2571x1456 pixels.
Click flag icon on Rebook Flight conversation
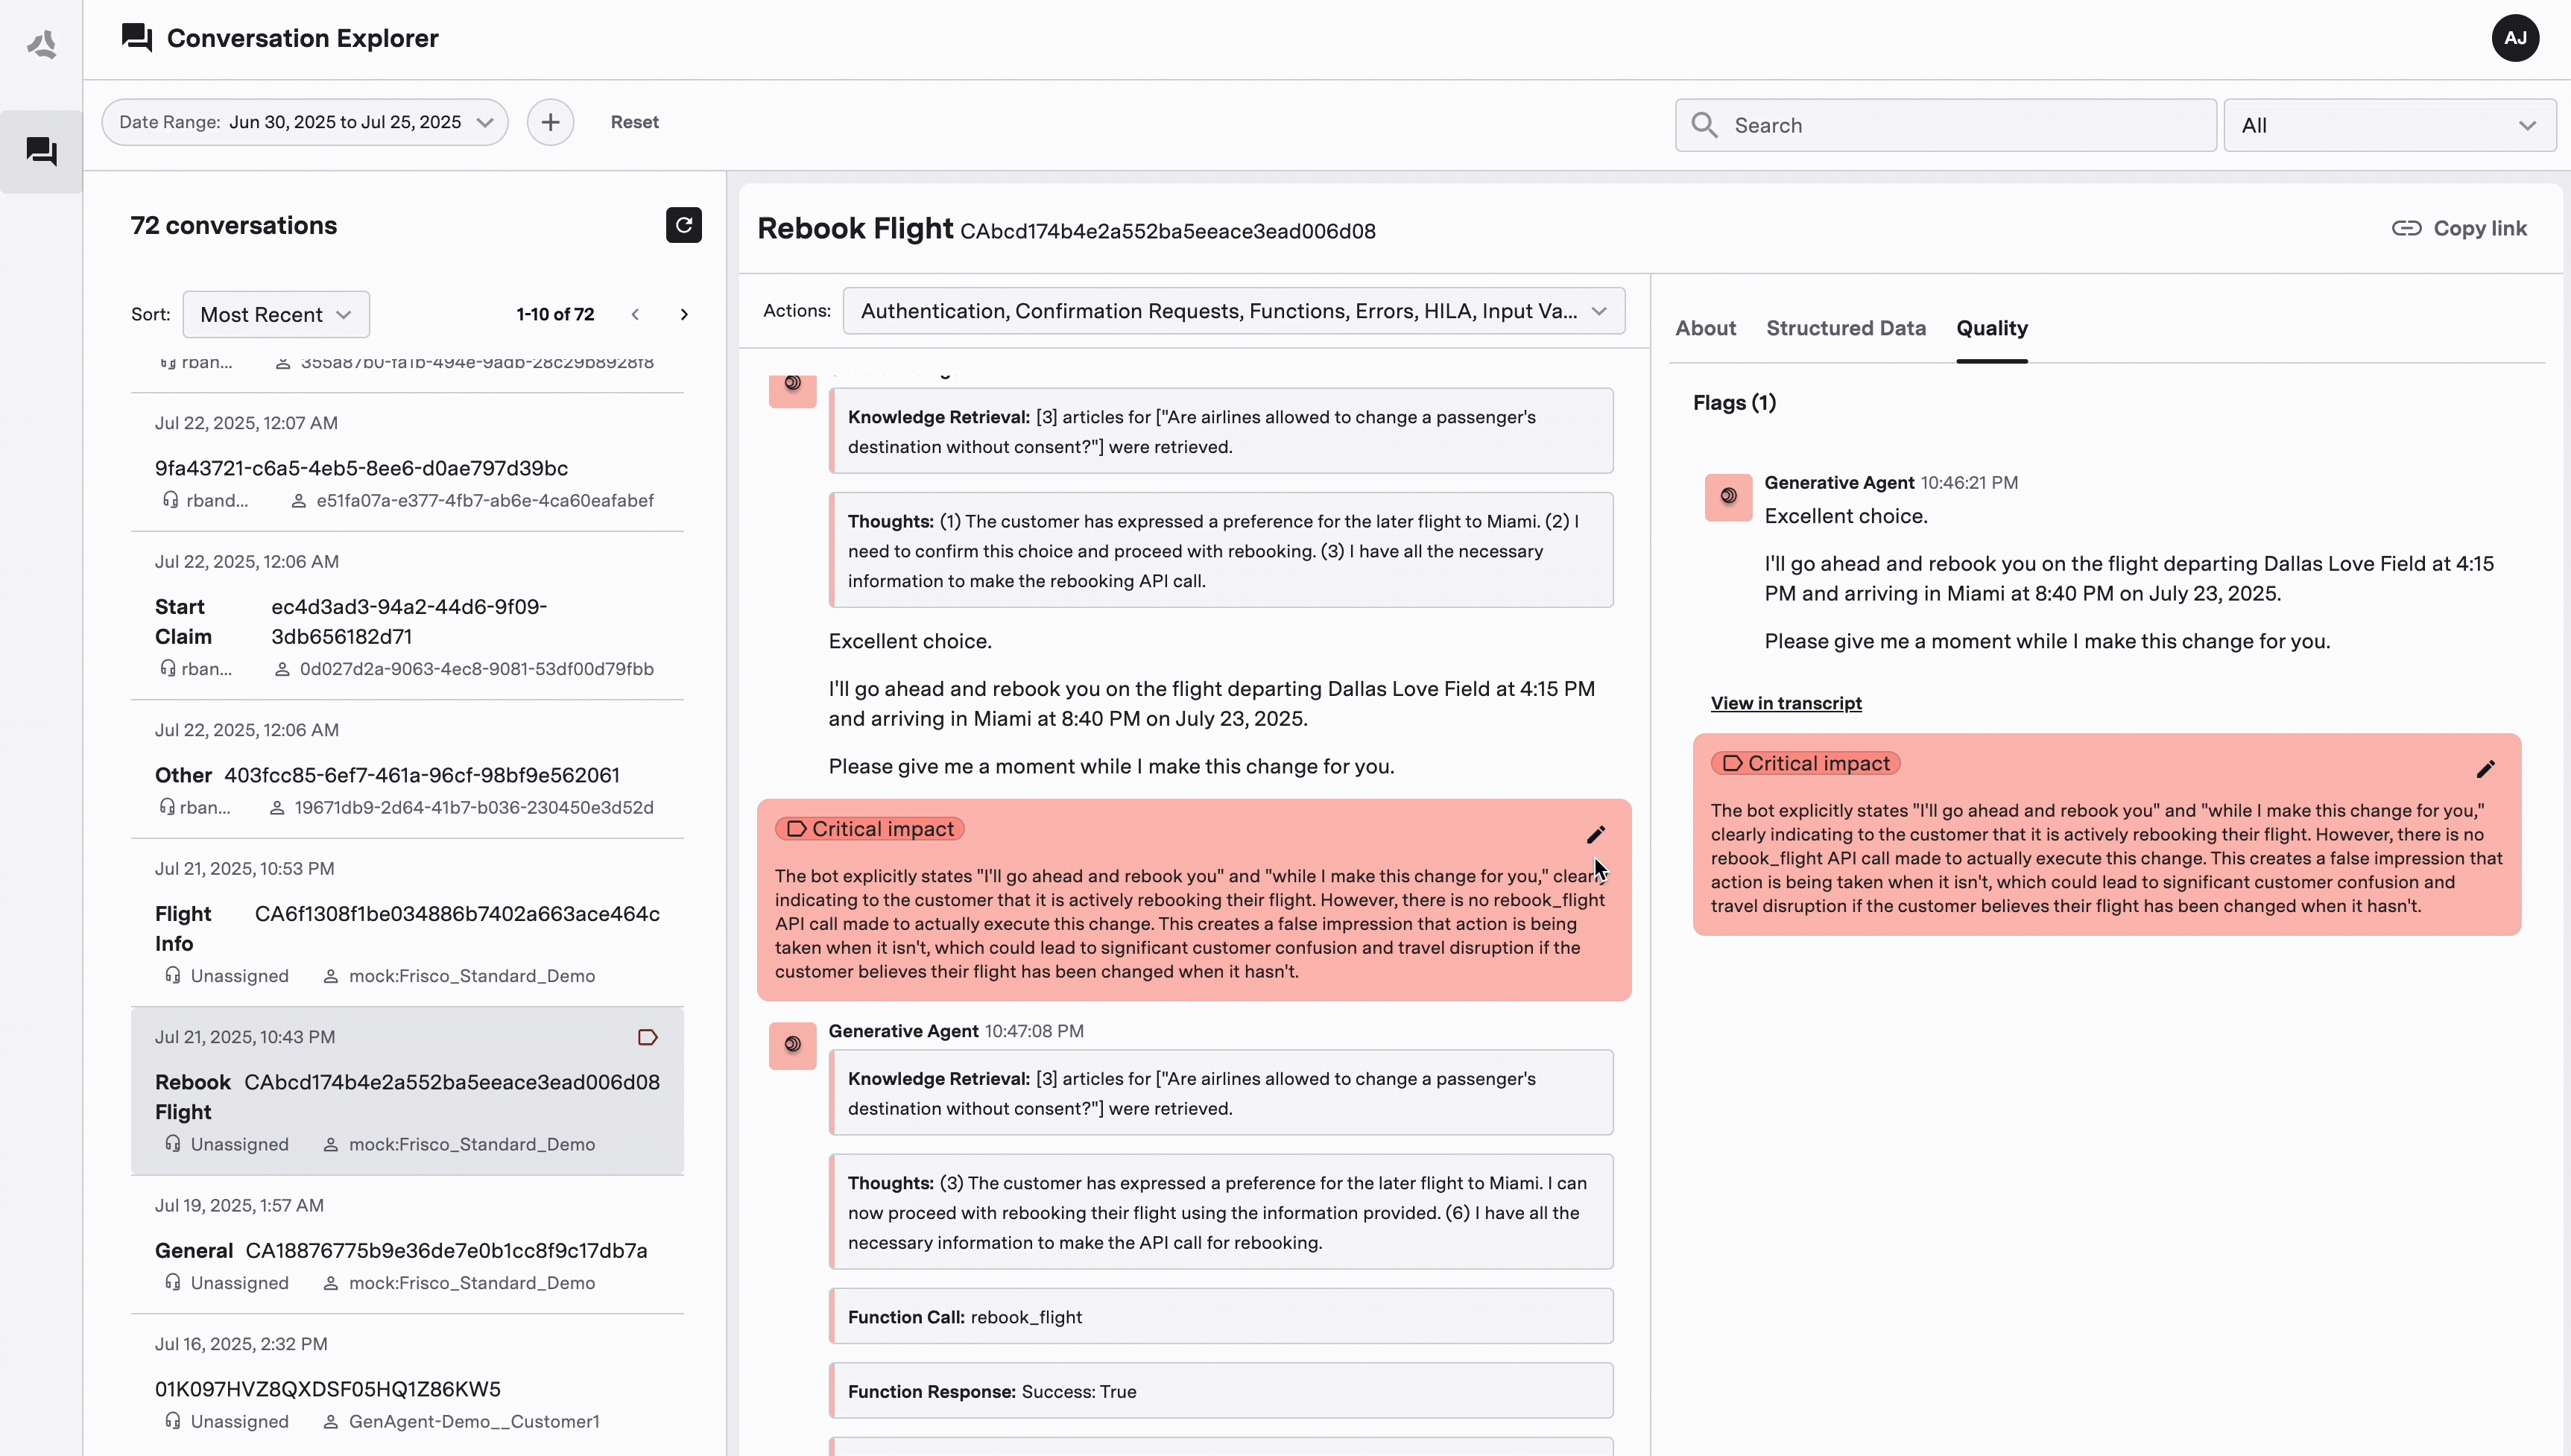coord(648,1037)
